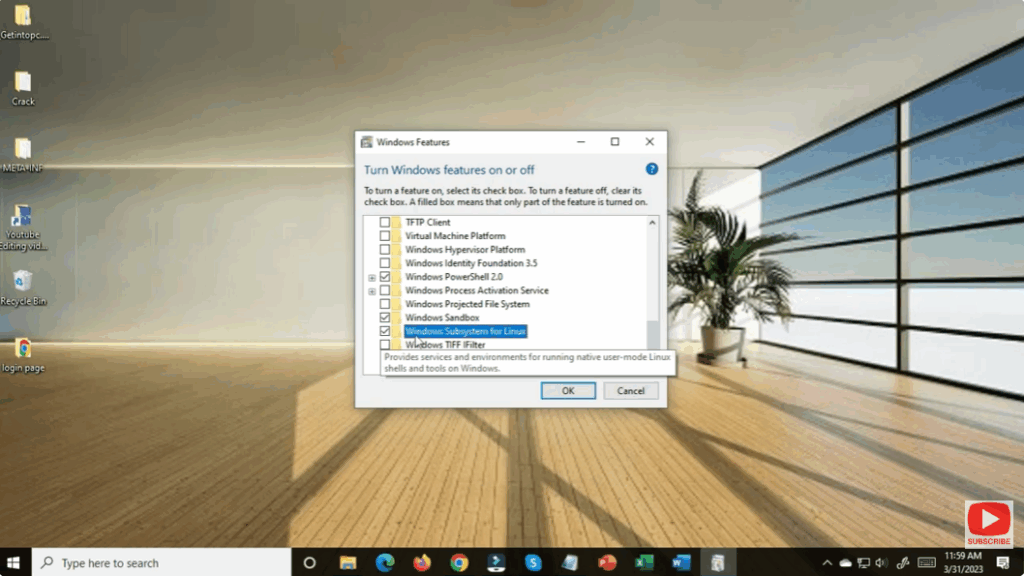Uncheck the Windows Sandbox feature
1024x576 pixels.
point(385,317)
